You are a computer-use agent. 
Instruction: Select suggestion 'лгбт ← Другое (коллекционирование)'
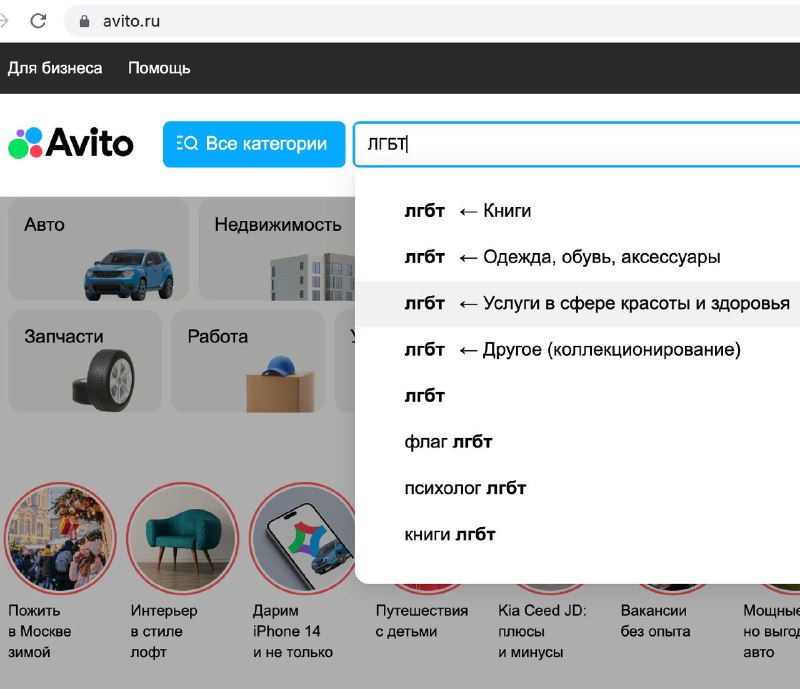pyautogui.click(x=577, y=350)
